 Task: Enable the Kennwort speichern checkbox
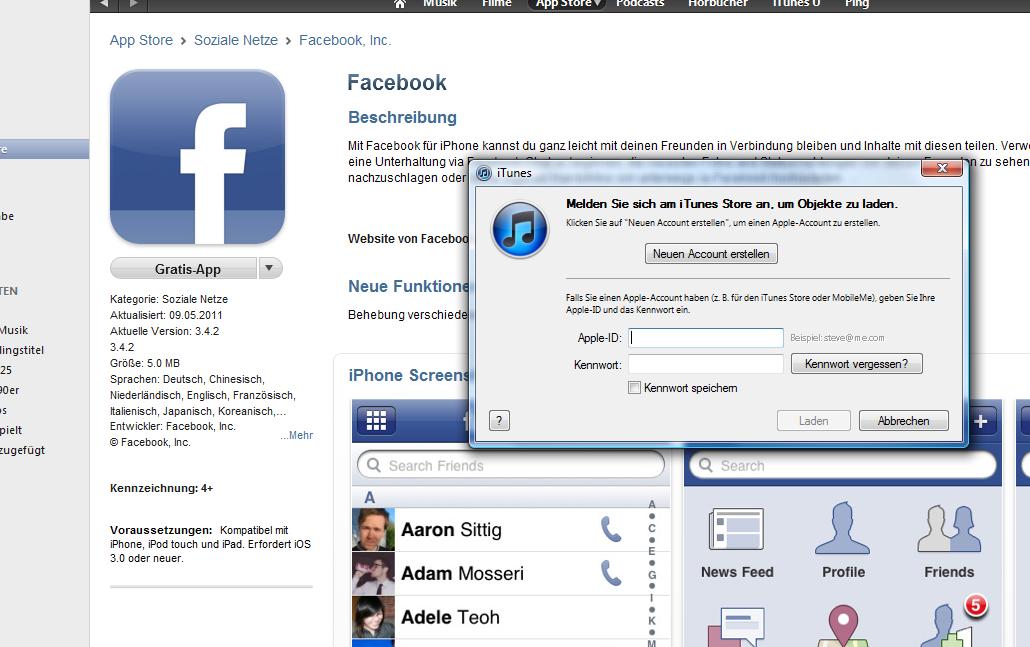634,388
